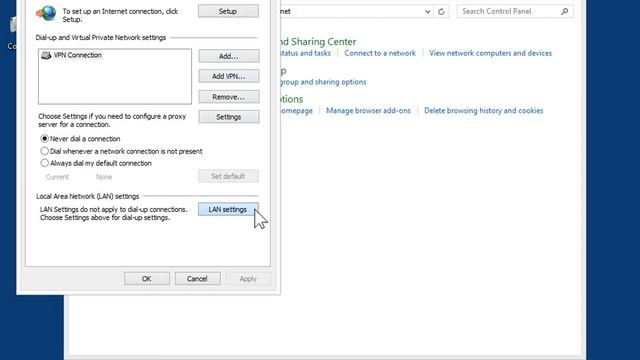This screenshot has height=360, width=640.
Task: Open Delete browsing history and cookies link
Action: (x=484, y=111)
